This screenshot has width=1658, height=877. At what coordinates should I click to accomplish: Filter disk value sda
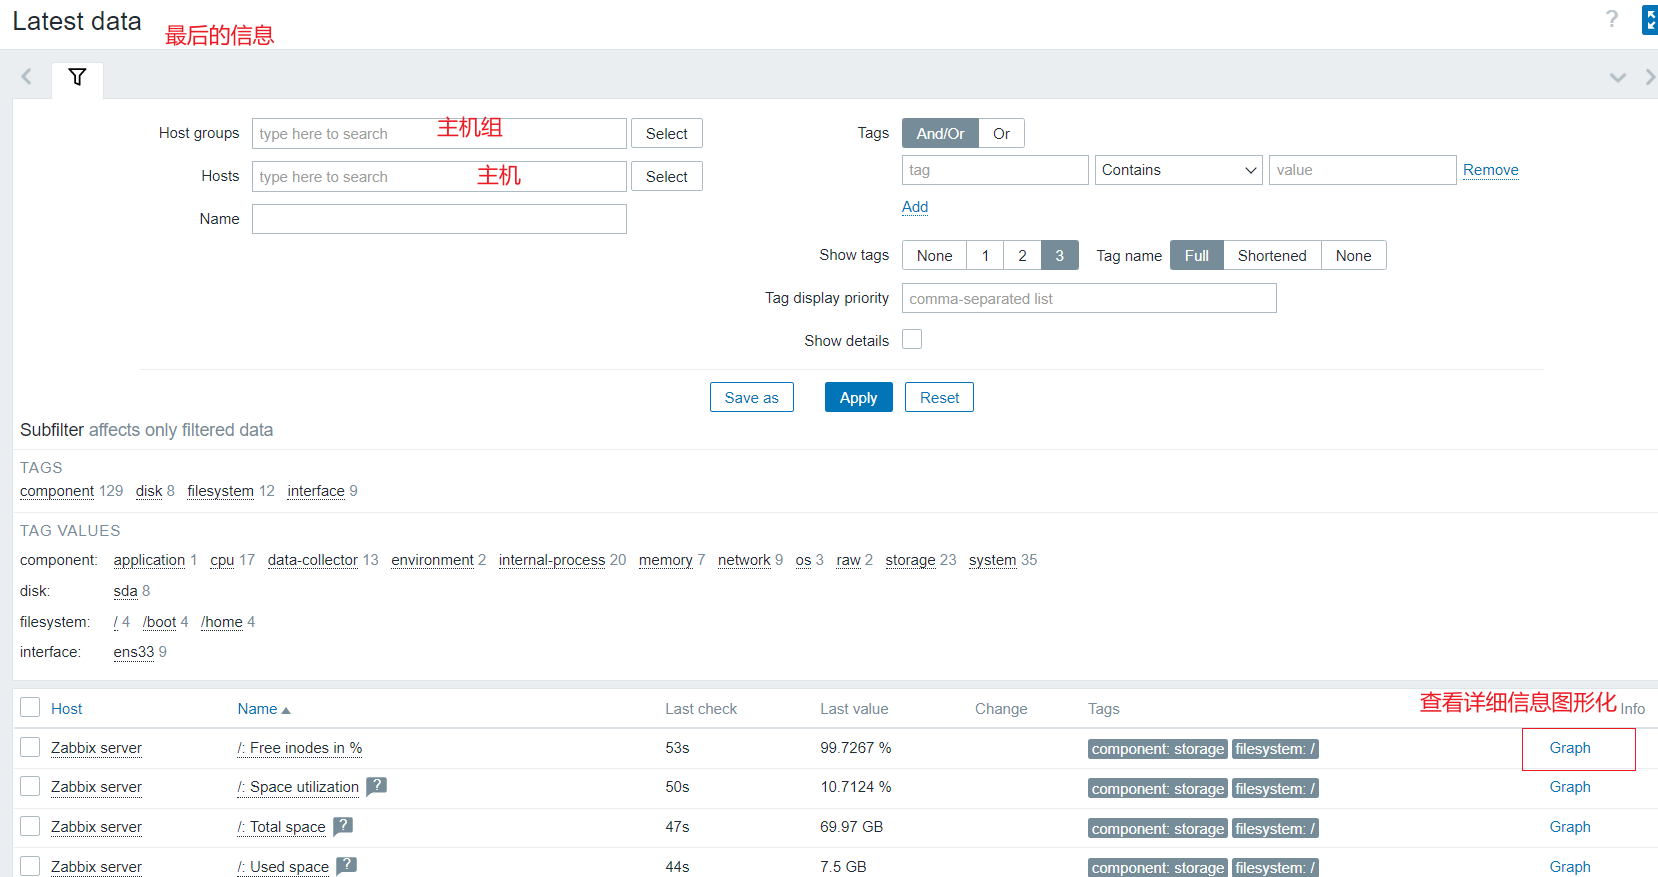point(125,591)
